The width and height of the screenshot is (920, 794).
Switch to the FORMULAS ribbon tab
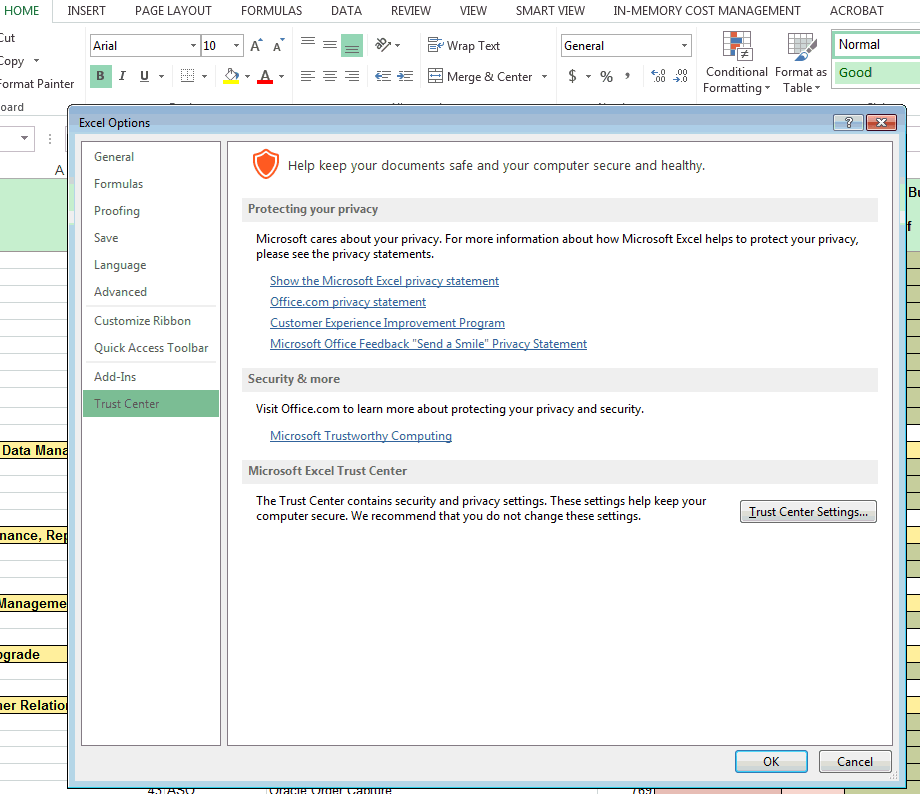click(x=272, y=11)
